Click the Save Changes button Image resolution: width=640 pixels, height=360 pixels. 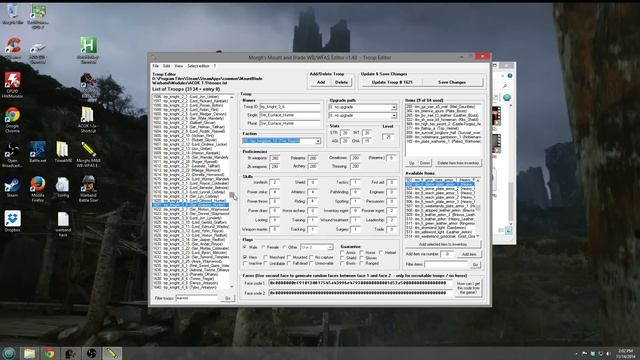[452, 82]
